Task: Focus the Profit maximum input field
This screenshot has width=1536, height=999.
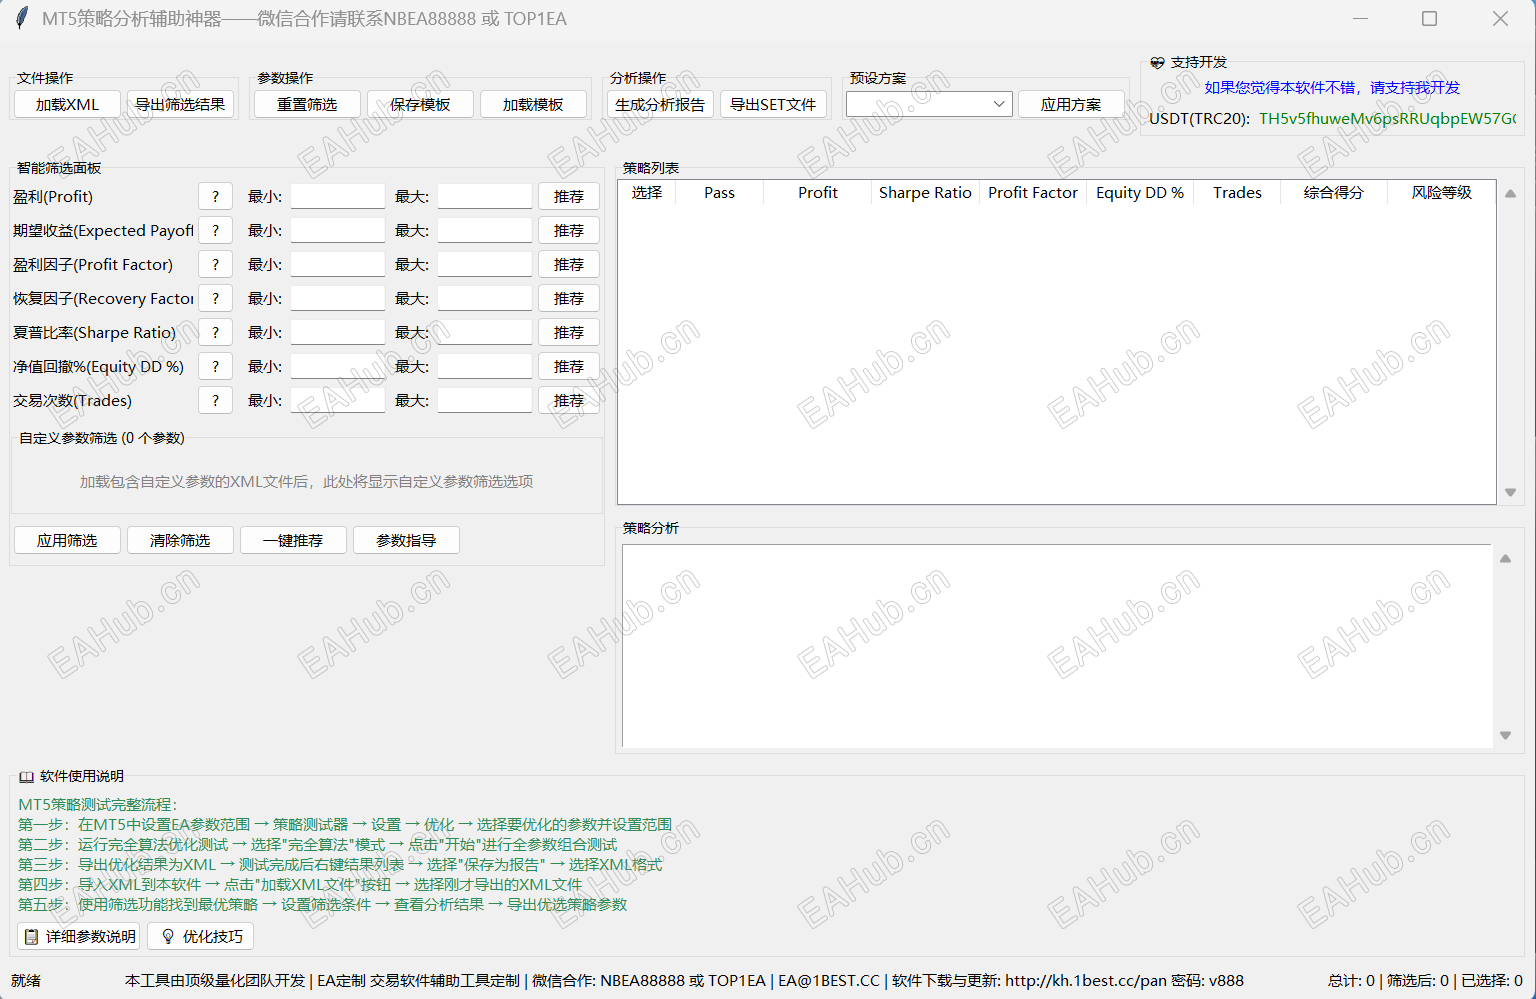Action: (x=485, y=197)
